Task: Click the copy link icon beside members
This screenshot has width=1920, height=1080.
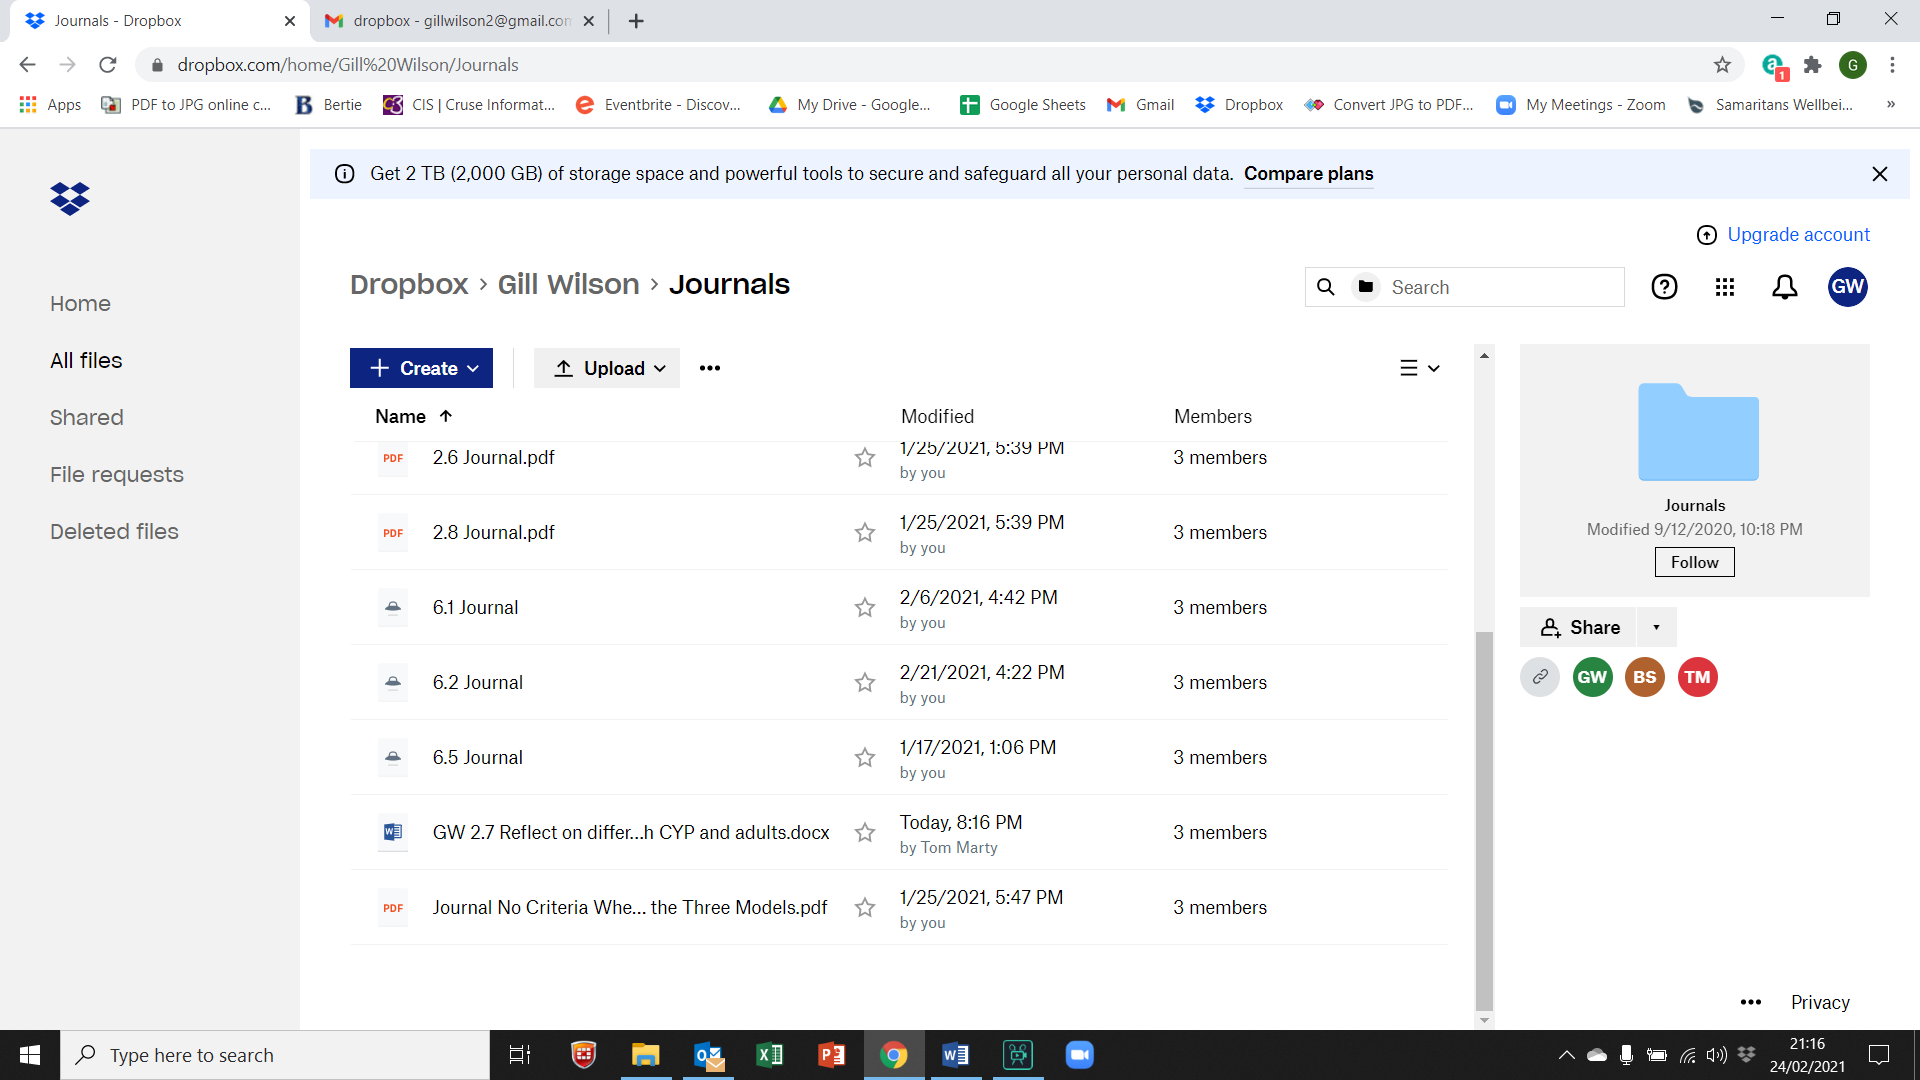Action: pyautogui.click(x=1540, y=677)
